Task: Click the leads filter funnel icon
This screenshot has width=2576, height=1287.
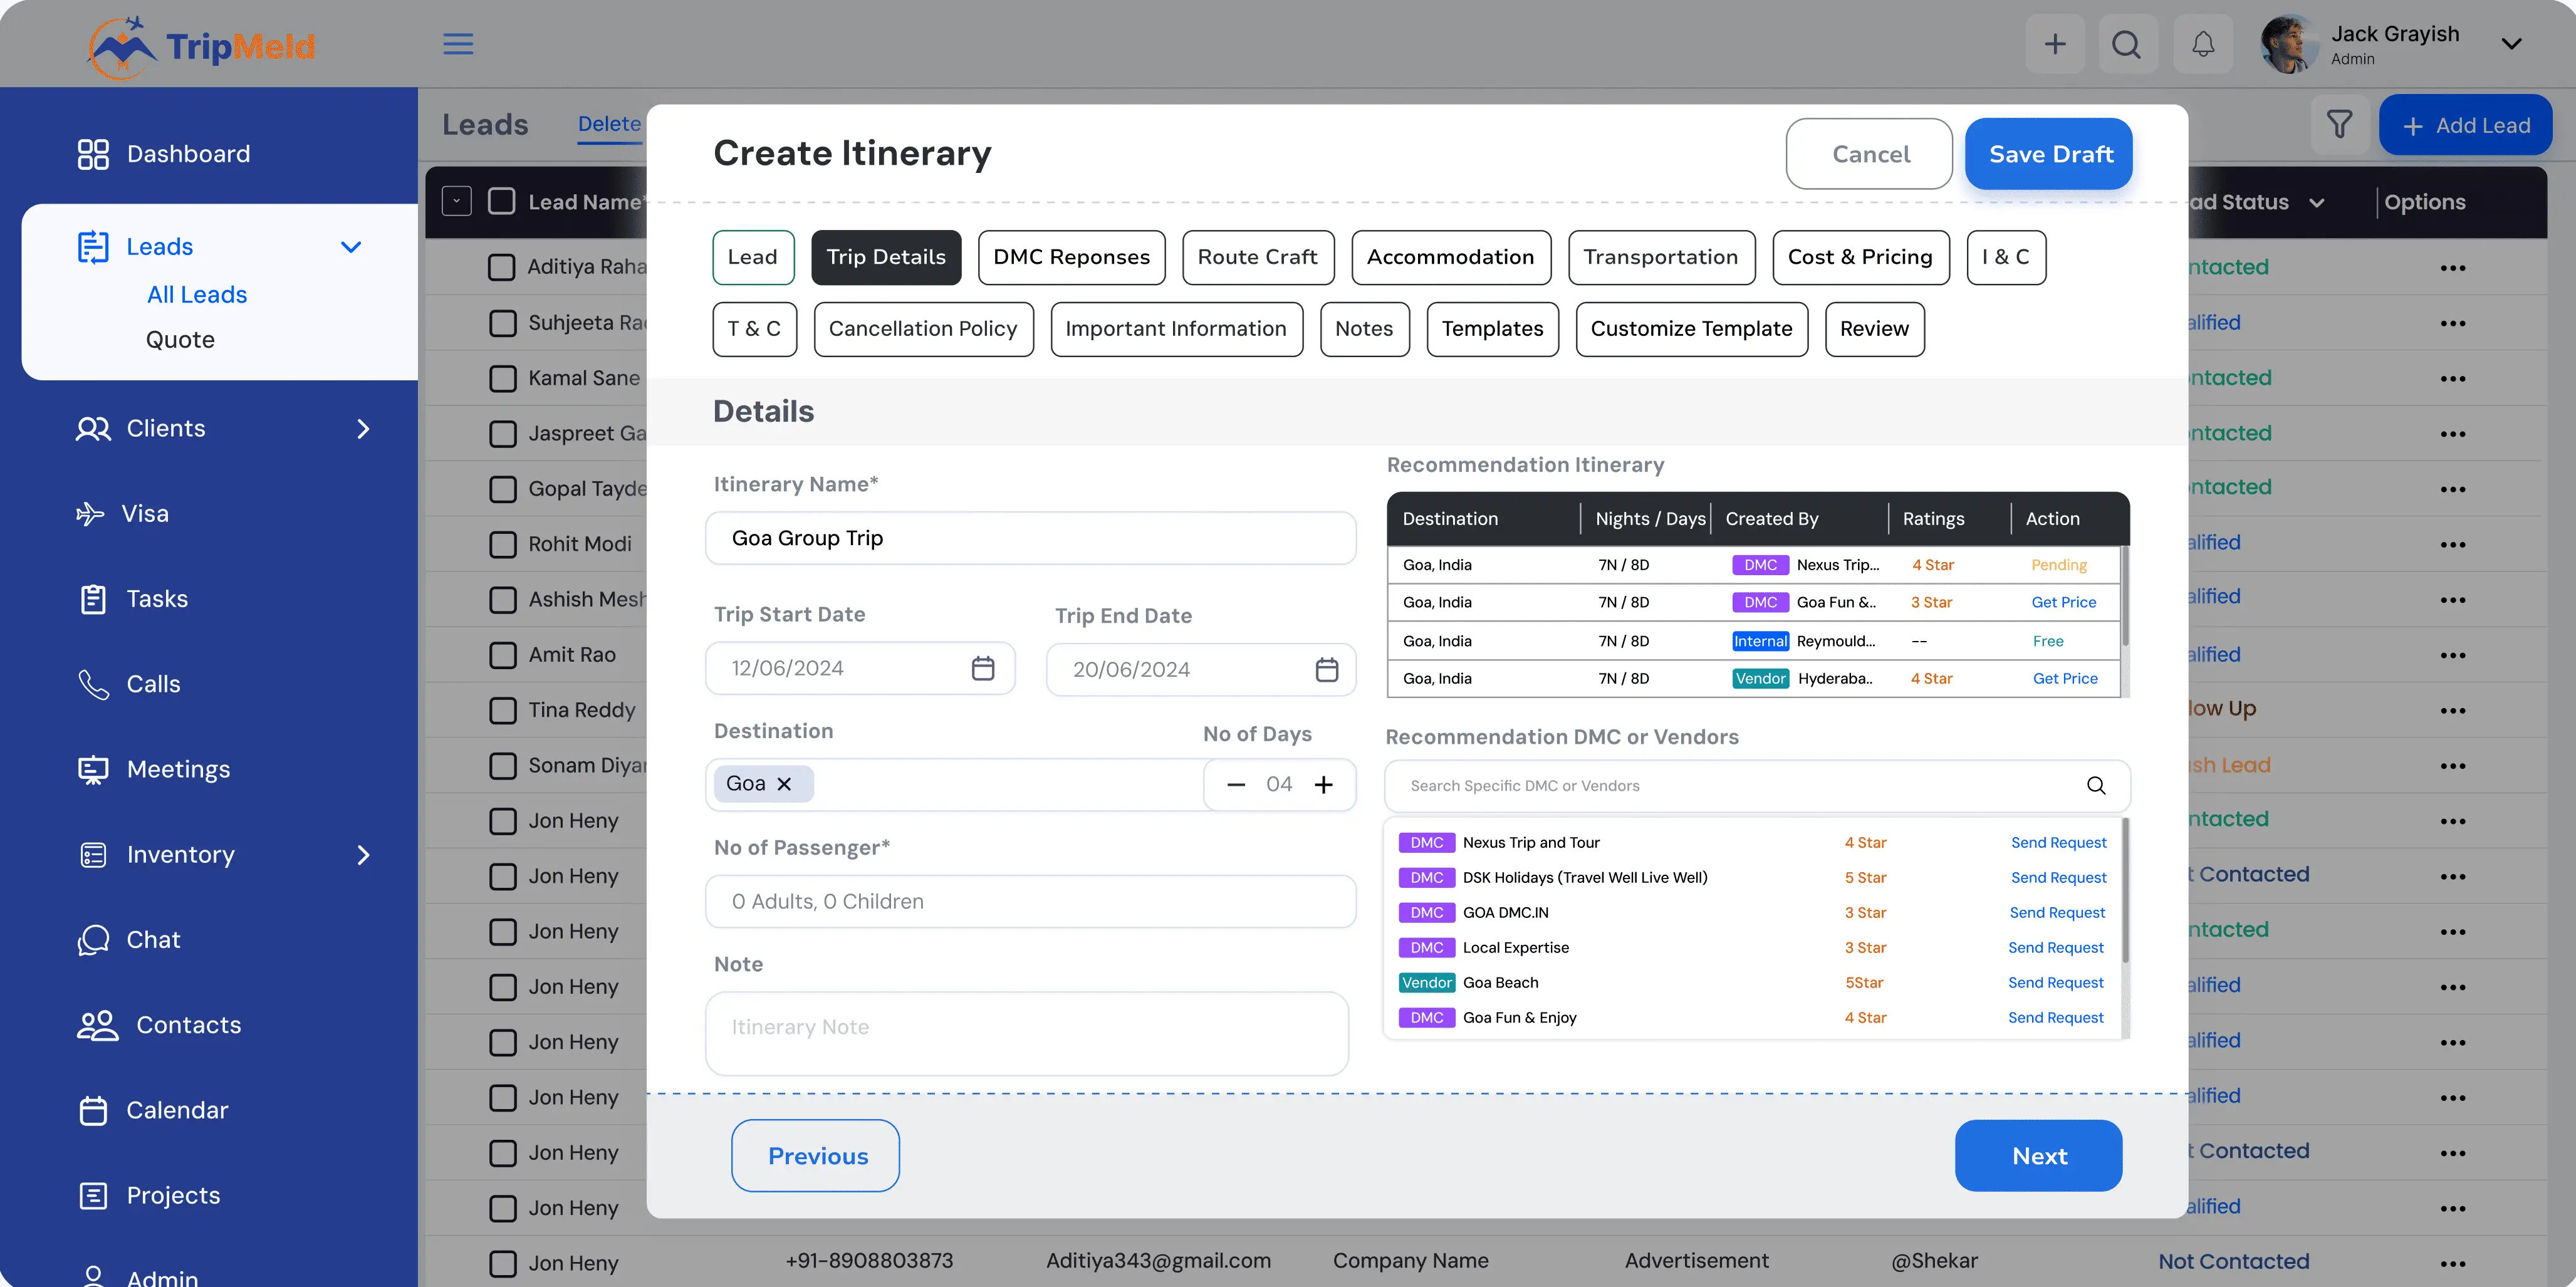Action: (x=2339, y=125)
